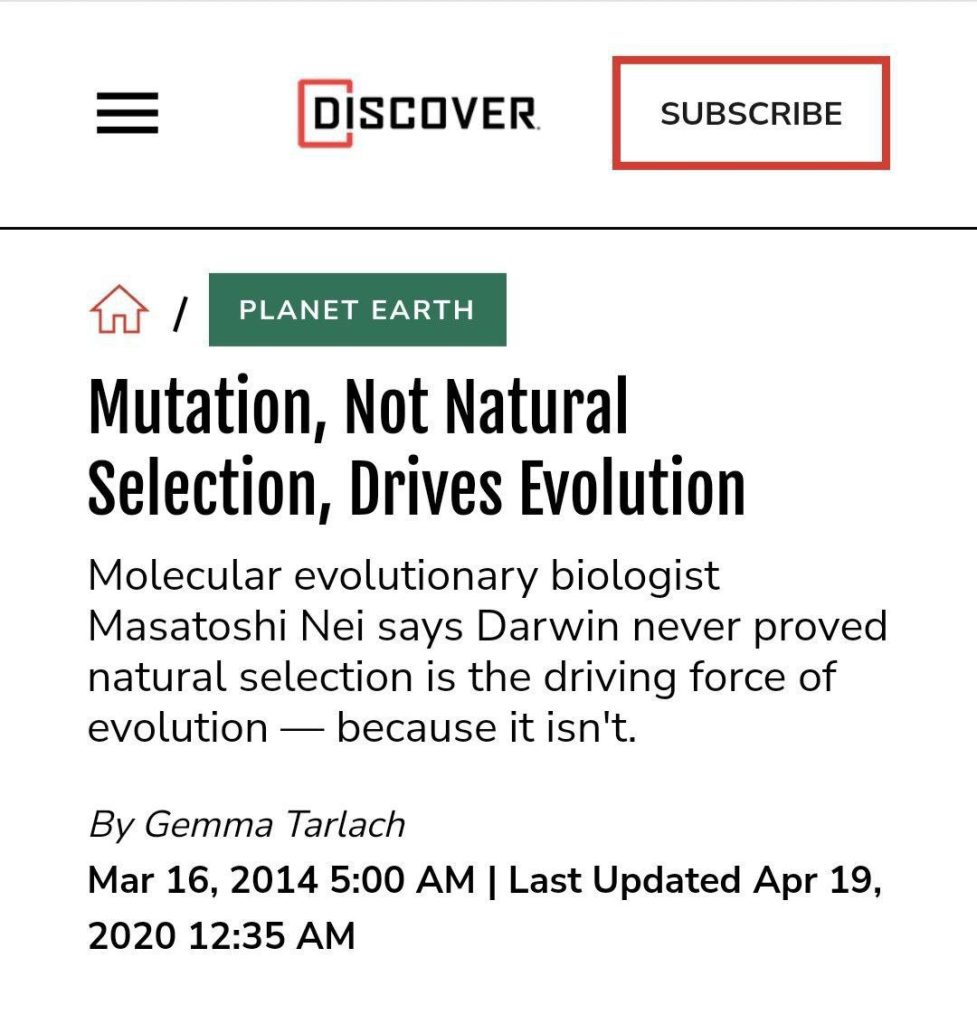This screenshot has height=1024, width=977.
Task: Click the Discover magazine logo
Action: pyautogui.click(x=419, y=113)
